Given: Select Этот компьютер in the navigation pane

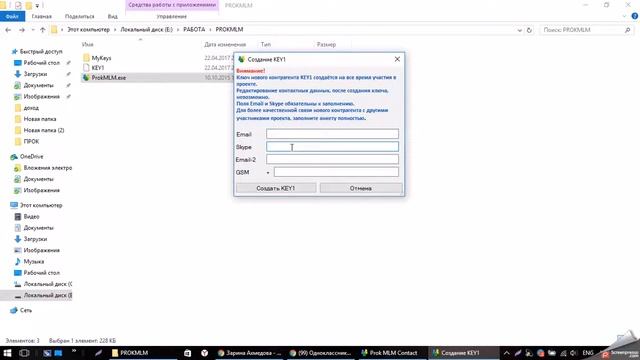Looking at the screenshot, I should (x=41, y=205).
